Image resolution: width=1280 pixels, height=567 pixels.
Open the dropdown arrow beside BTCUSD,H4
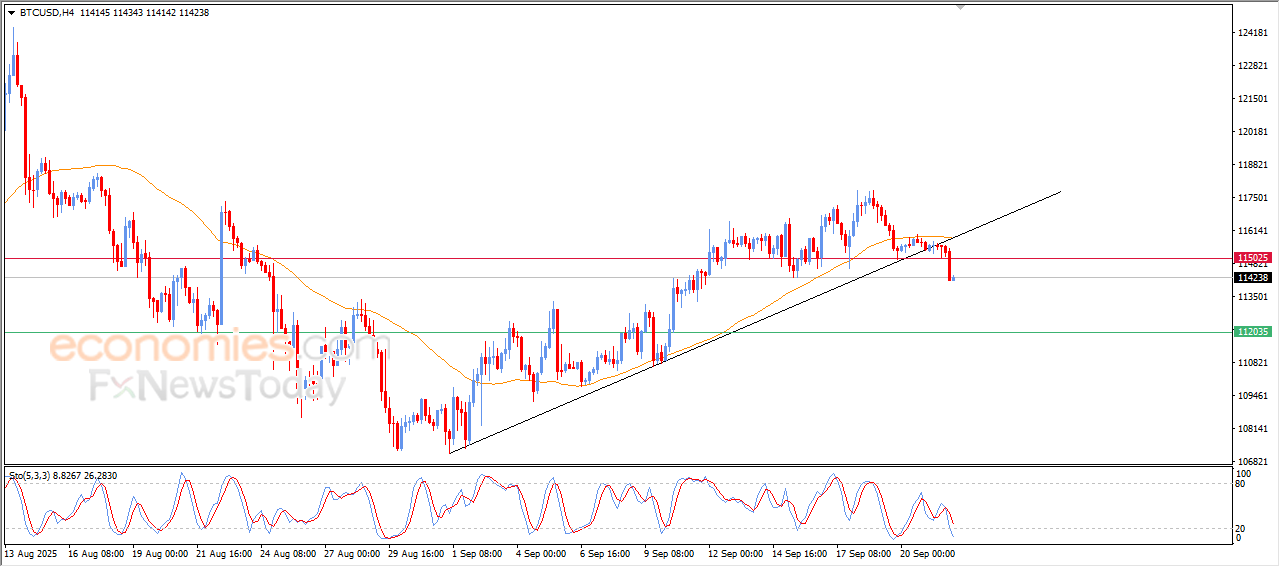(11, 13)
